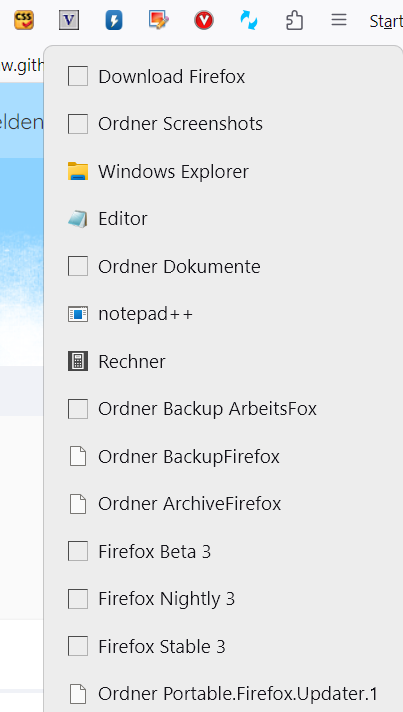This screenshot has height=712, width=403.
Task: Click the screenshot pencil toolbar icon
Action: (x=159, y=20)
